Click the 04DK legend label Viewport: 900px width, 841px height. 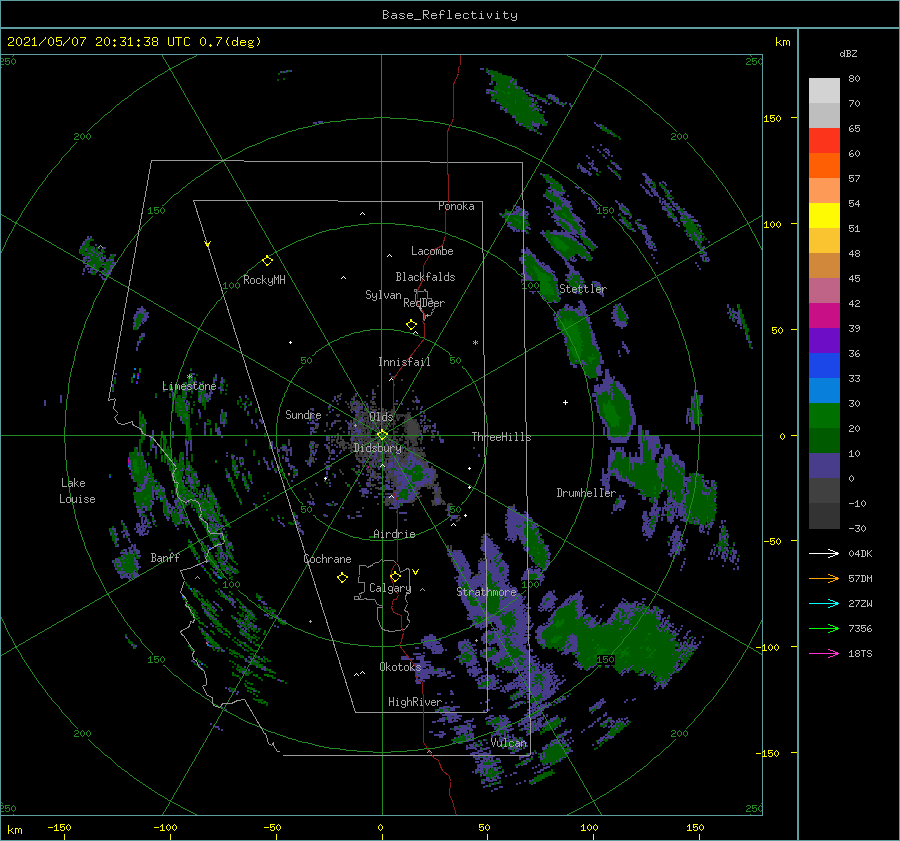pyautogui.click(x=860, y=553)
